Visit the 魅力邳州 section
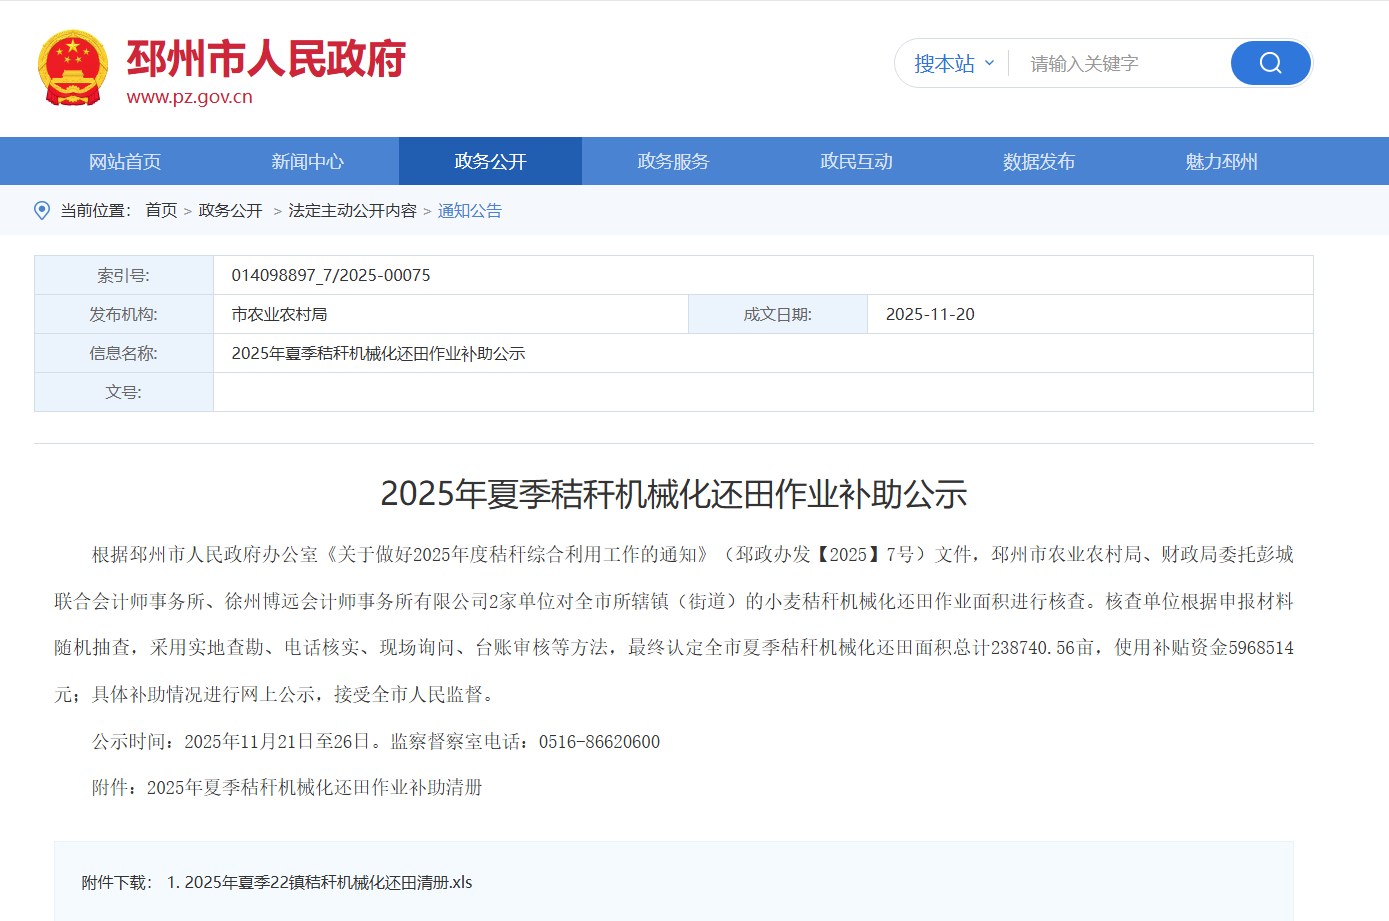Screen dimensions: 1389x921 click(x=1221, y=162)
